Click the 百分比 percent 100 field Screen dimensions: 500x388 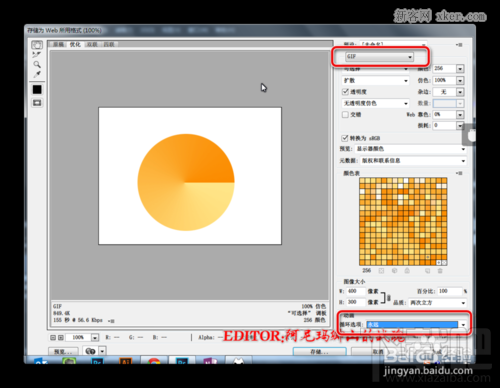pyautogui.click(x=450, y=291)
